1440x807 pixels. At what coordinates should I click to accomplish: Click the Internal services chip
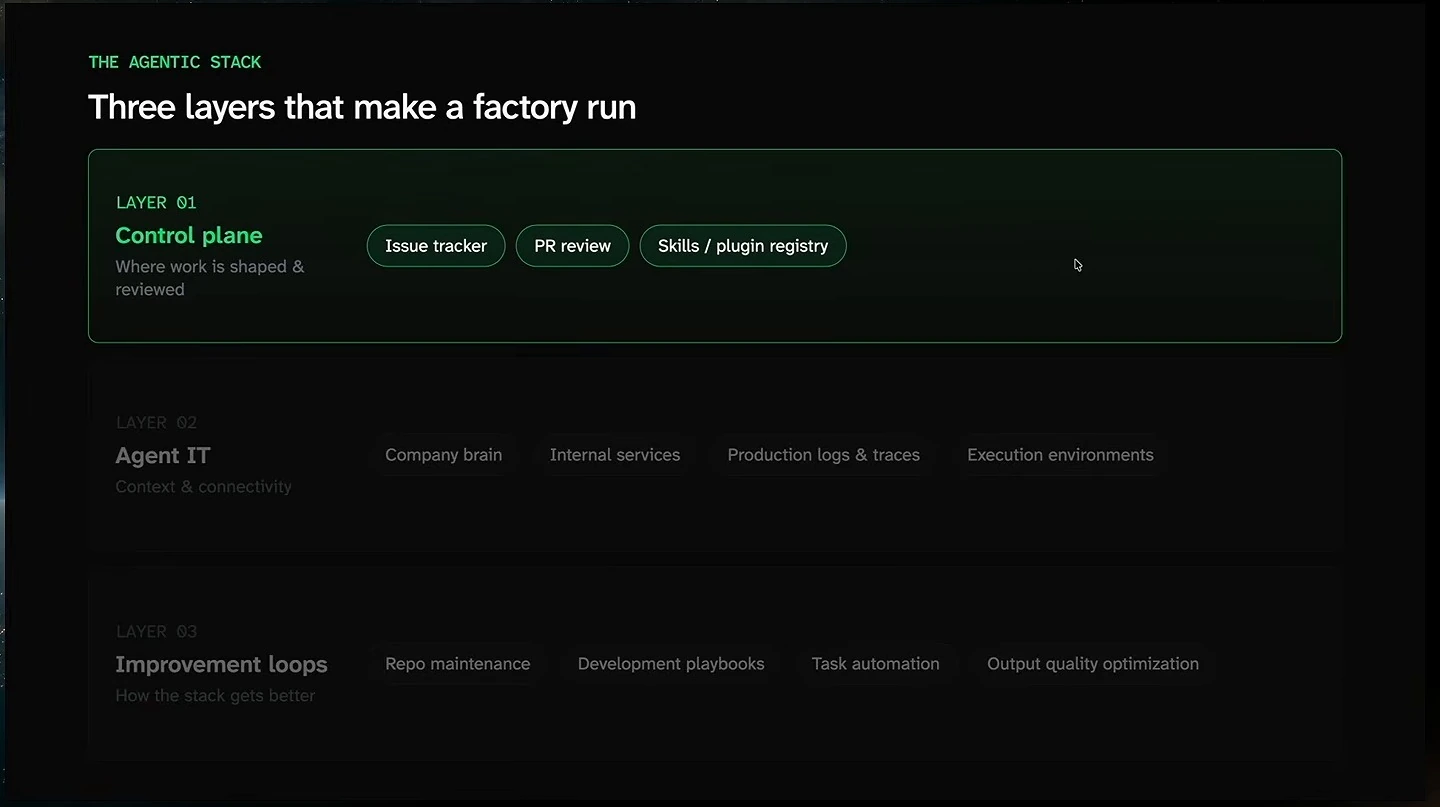pyautogui.click(x=615, y=455)
